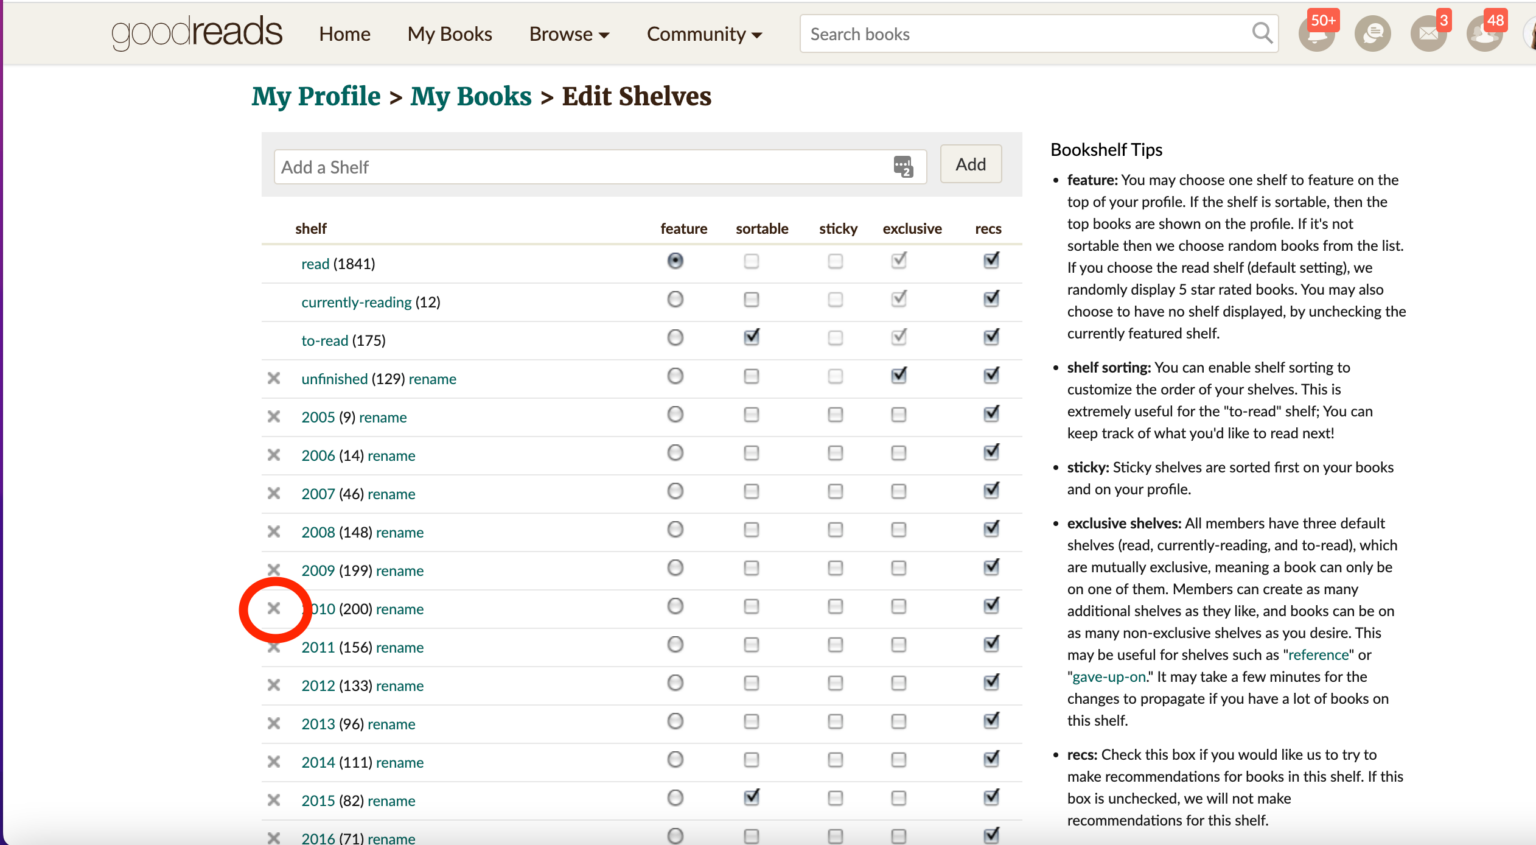Image resolution: width=1536 pixels, height=845 pixels.
Task: Uncheck recs for the 2011 shelf
Action: pos(991,643)
